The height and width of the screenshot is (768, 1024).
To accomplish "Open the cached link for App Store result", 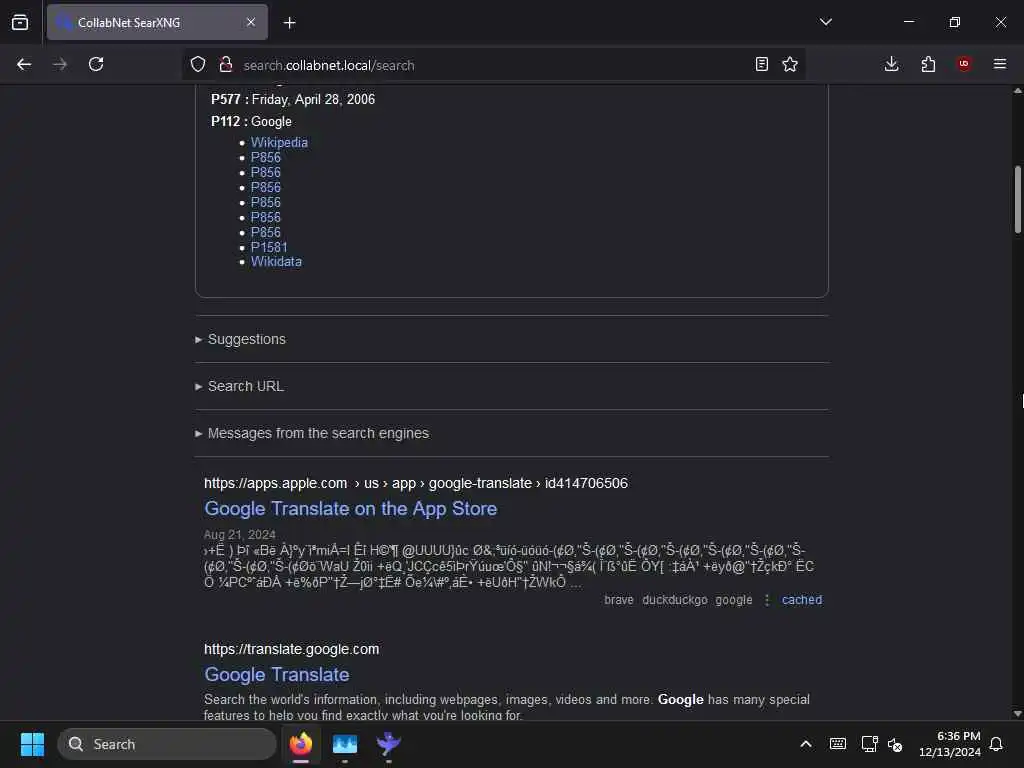I will (x=802, y=600).
